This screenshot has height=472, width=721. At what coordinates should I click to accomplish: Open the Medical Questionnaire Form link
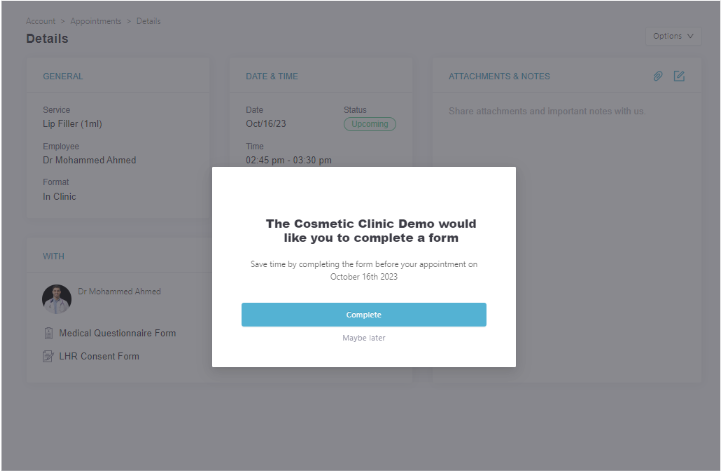pyautogui.click(x=117, y=333)
